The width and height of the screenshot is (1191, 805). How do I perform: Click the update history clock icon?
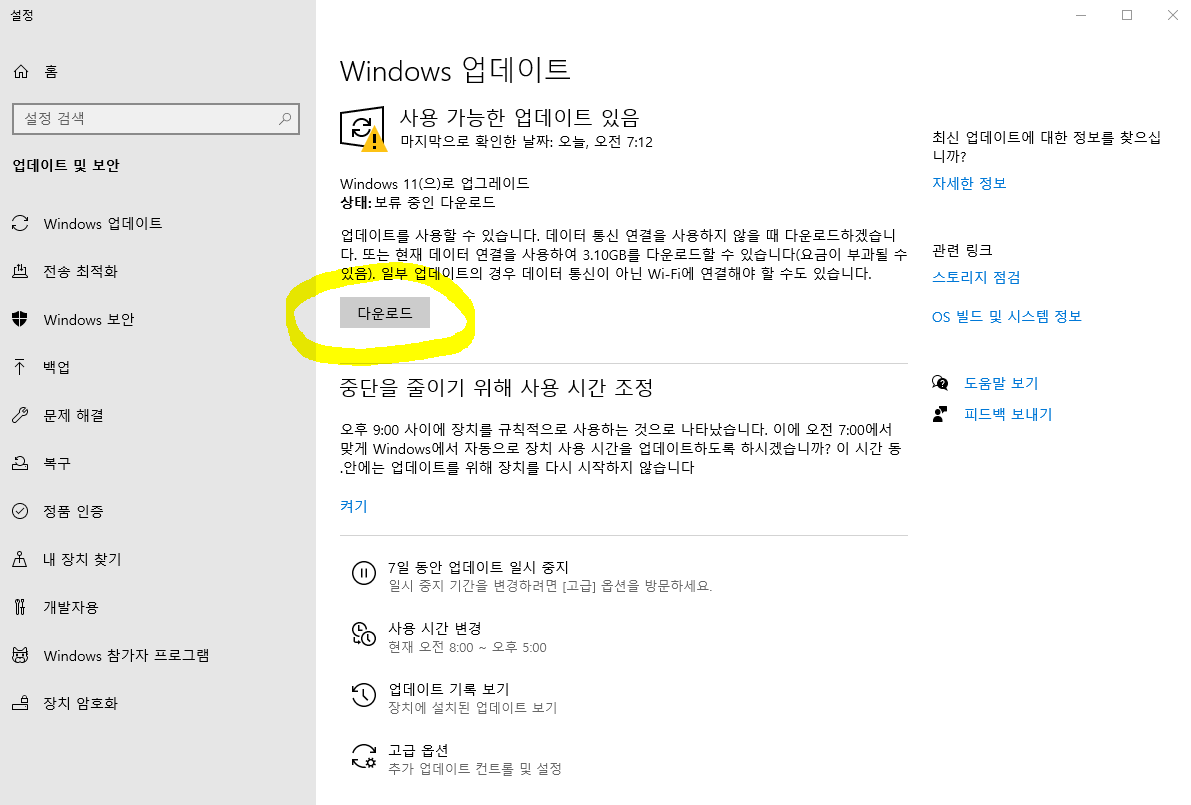coord(364,695)
